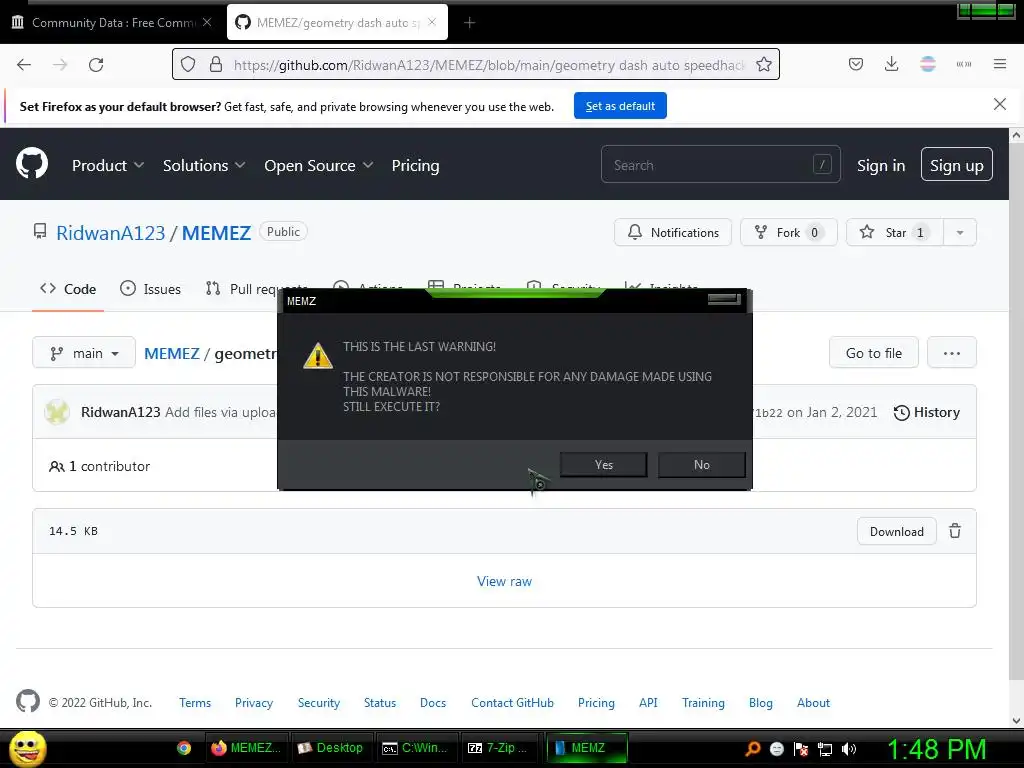Click the page scrollbar down arrow

[1016, 720]
